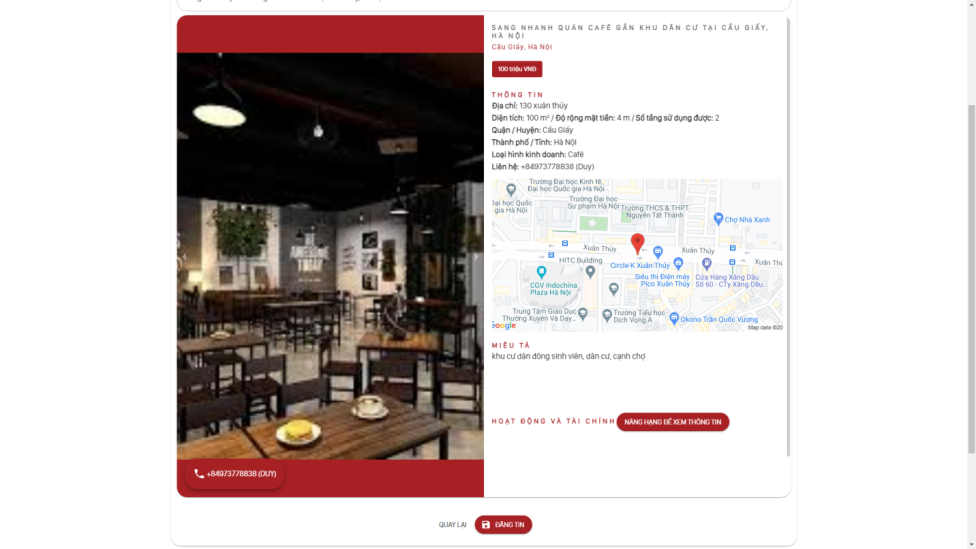Click the Trường Tiểu học Dịch Vọng A marker
The width and height of the screenshot is (976, 549).
(x=607, y=316)
